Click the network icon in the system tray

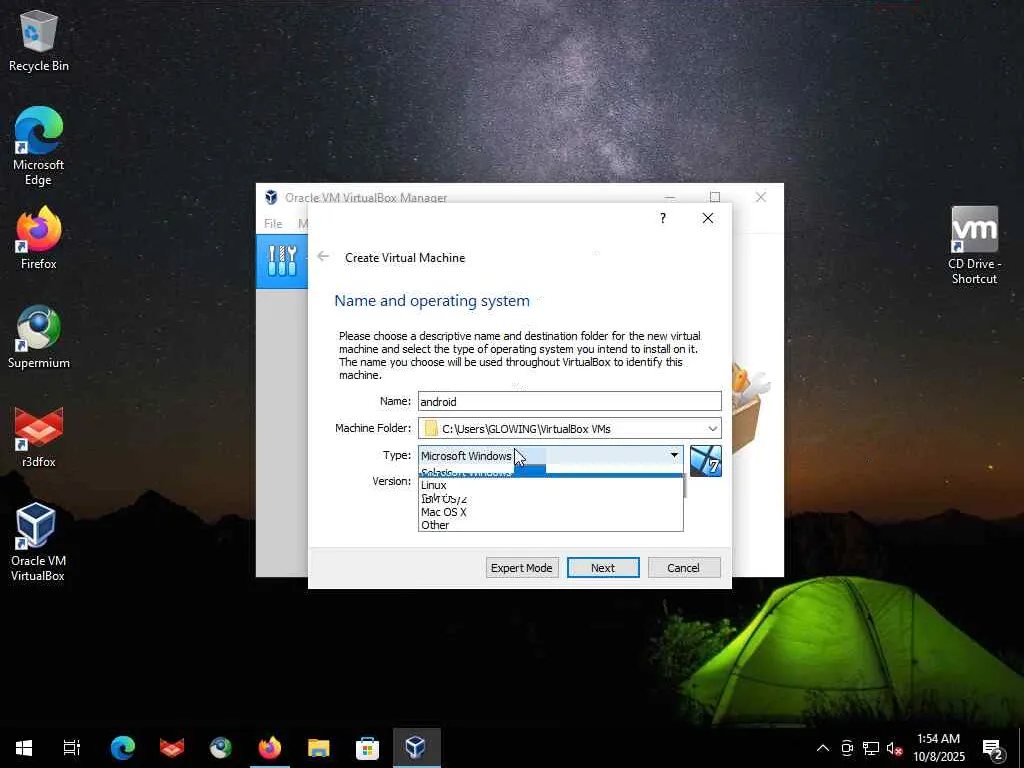871,748
